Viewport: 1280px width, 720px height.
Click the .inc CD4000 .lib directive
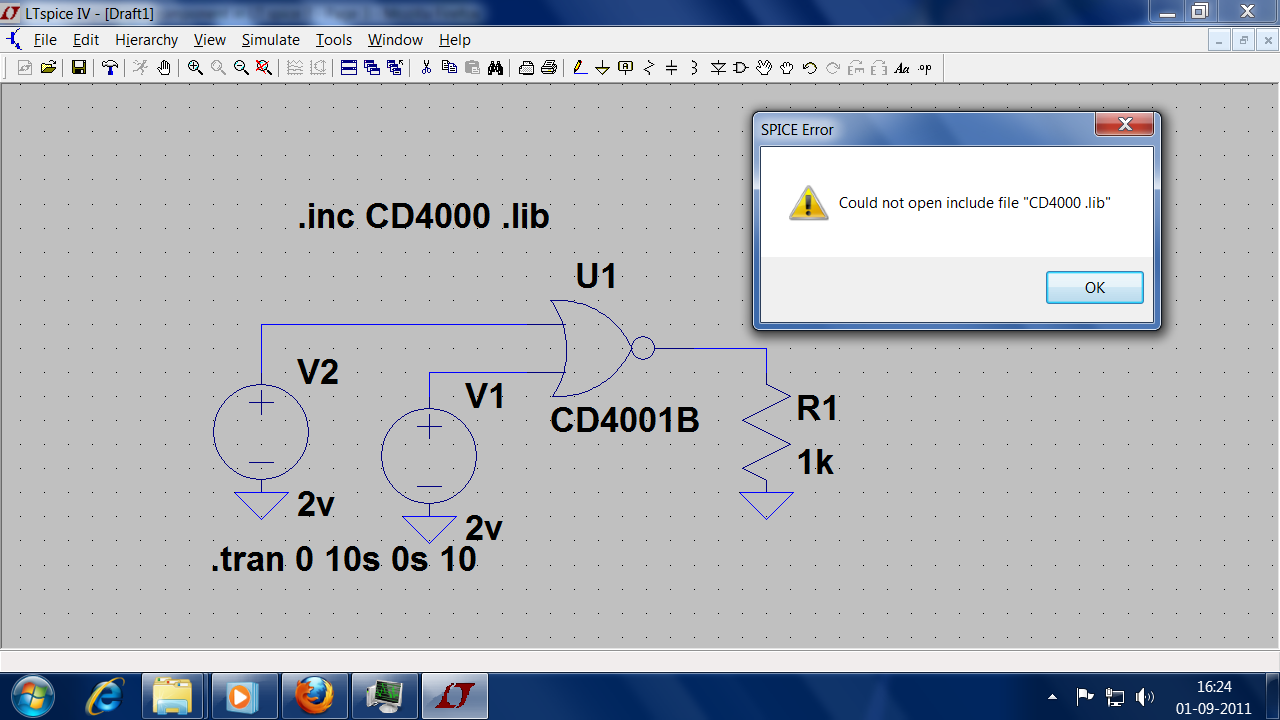(x=424, y=216)
